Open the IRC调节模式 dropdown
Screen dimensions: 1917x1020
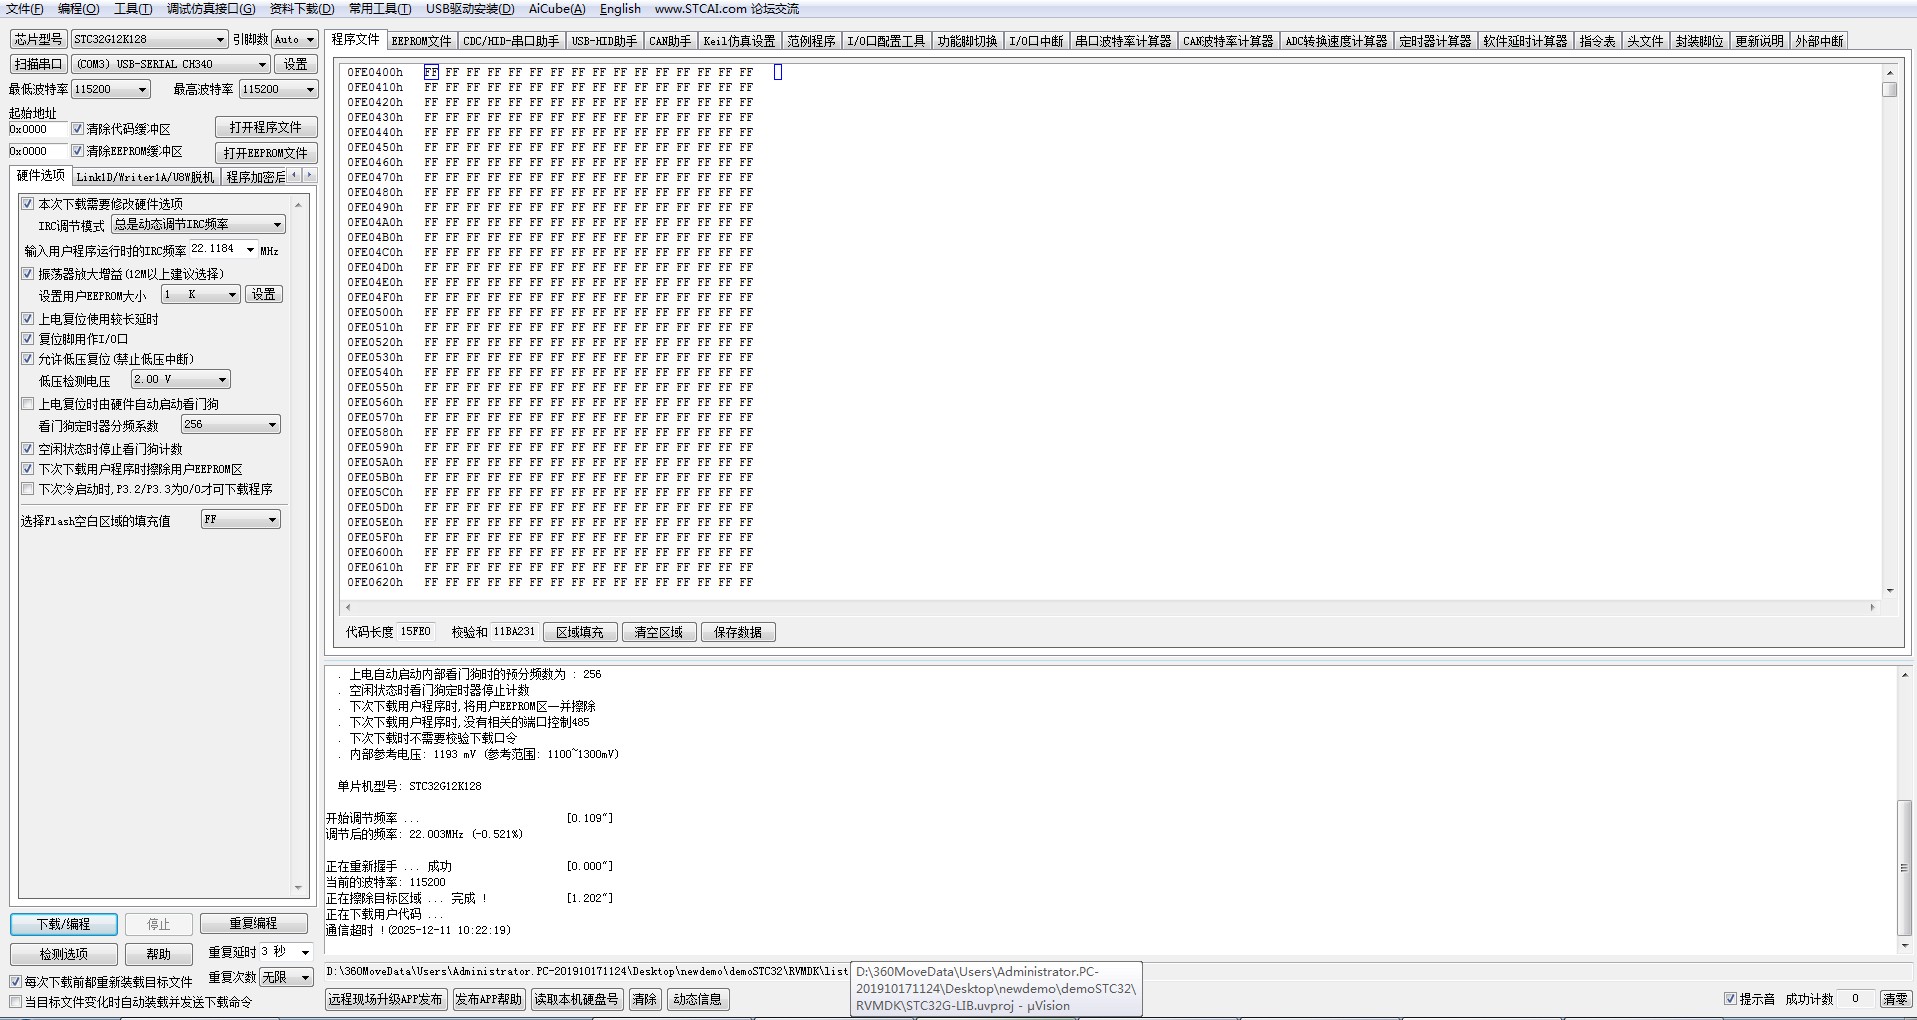coord(277,225)
